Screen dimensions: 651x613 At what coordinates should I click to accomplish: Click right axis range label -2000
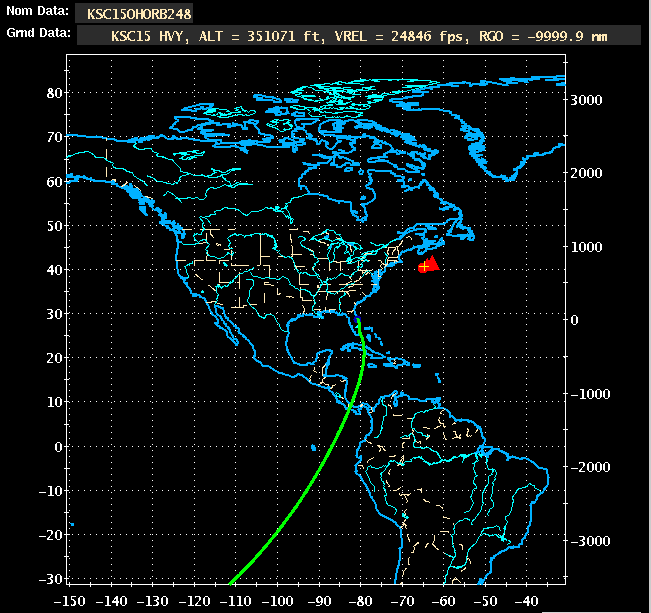click(x=590, y=467)
